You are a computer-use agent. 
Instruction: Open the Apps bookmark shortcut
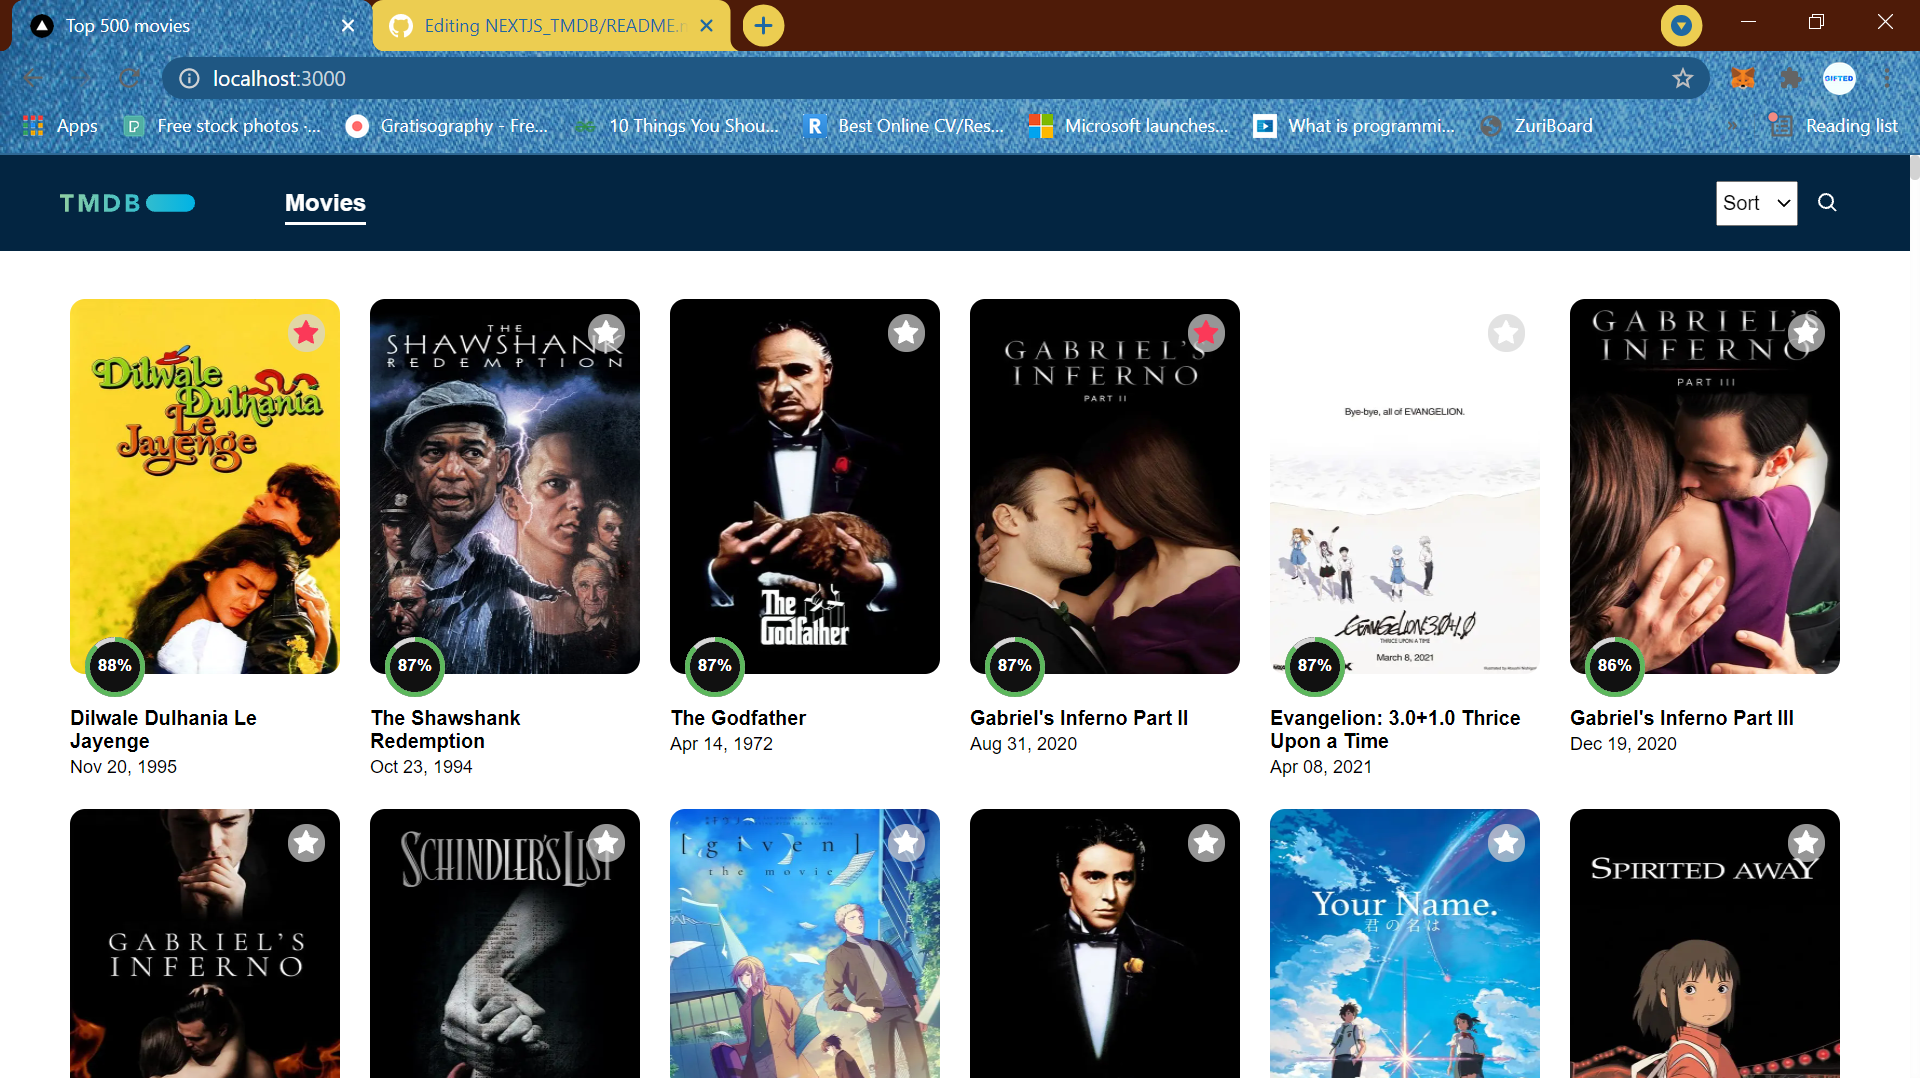point(60,126)
